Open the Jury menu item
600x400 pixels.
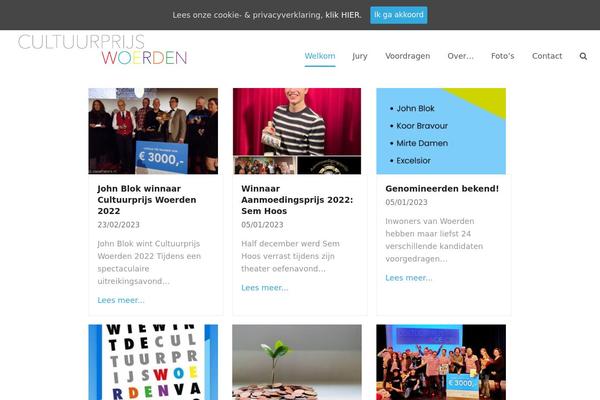click(x=360, y=56)
